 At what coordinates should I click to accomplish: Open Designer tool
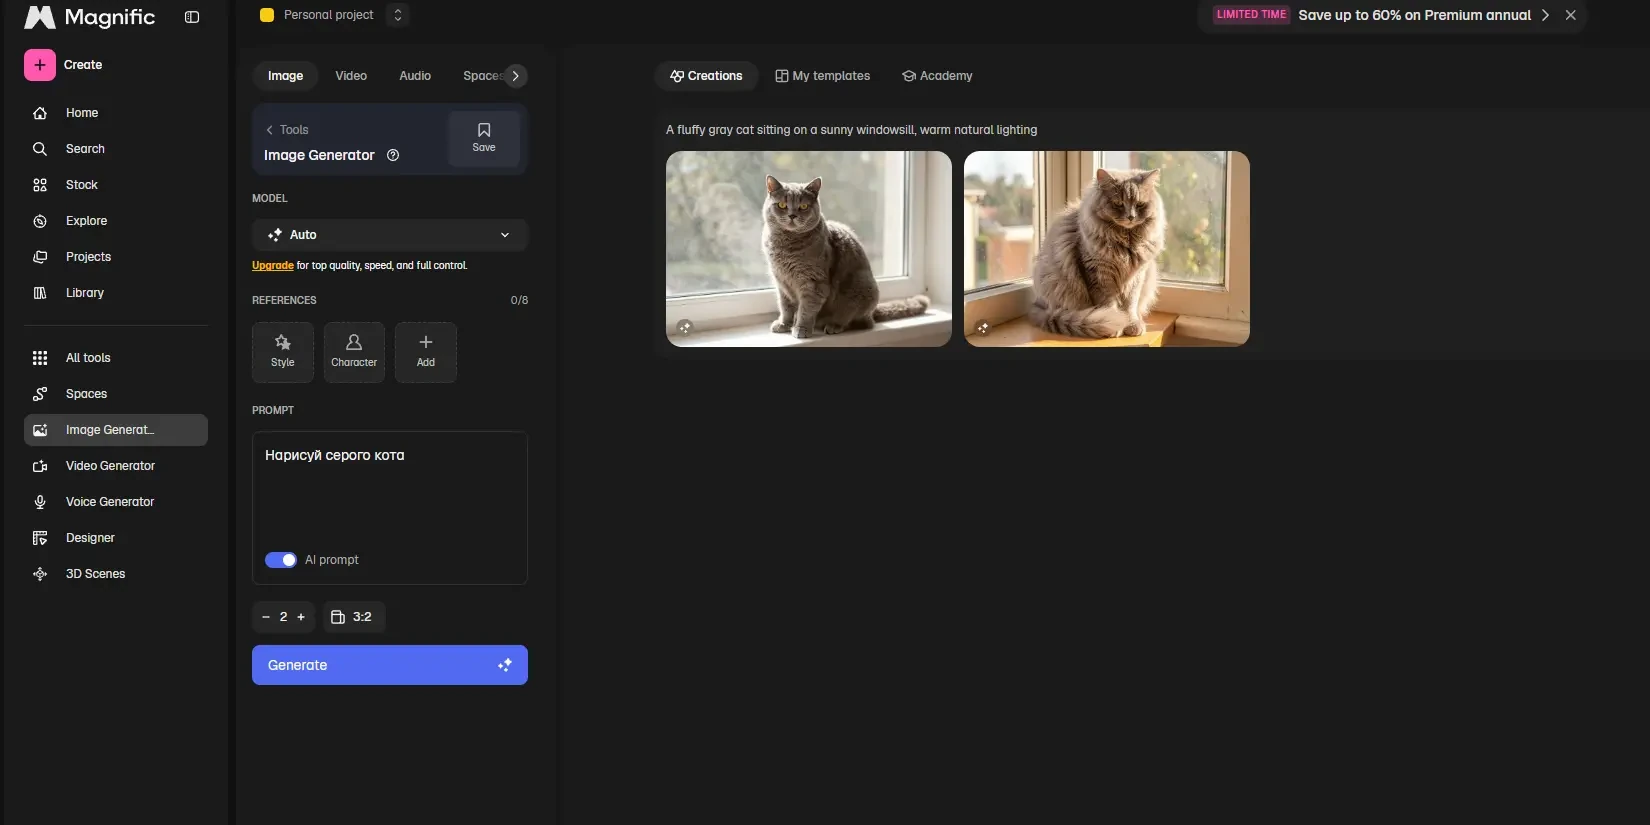point(116,538)
